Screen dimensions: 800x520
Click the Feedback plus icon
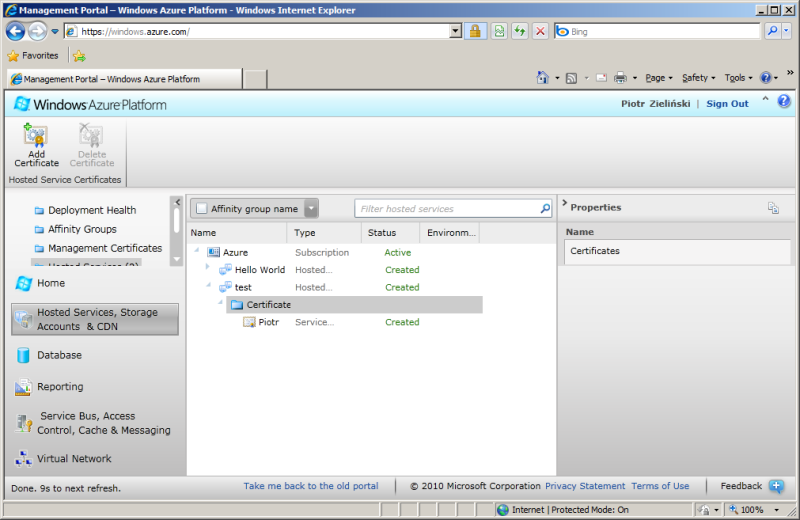tap(776, 486)
